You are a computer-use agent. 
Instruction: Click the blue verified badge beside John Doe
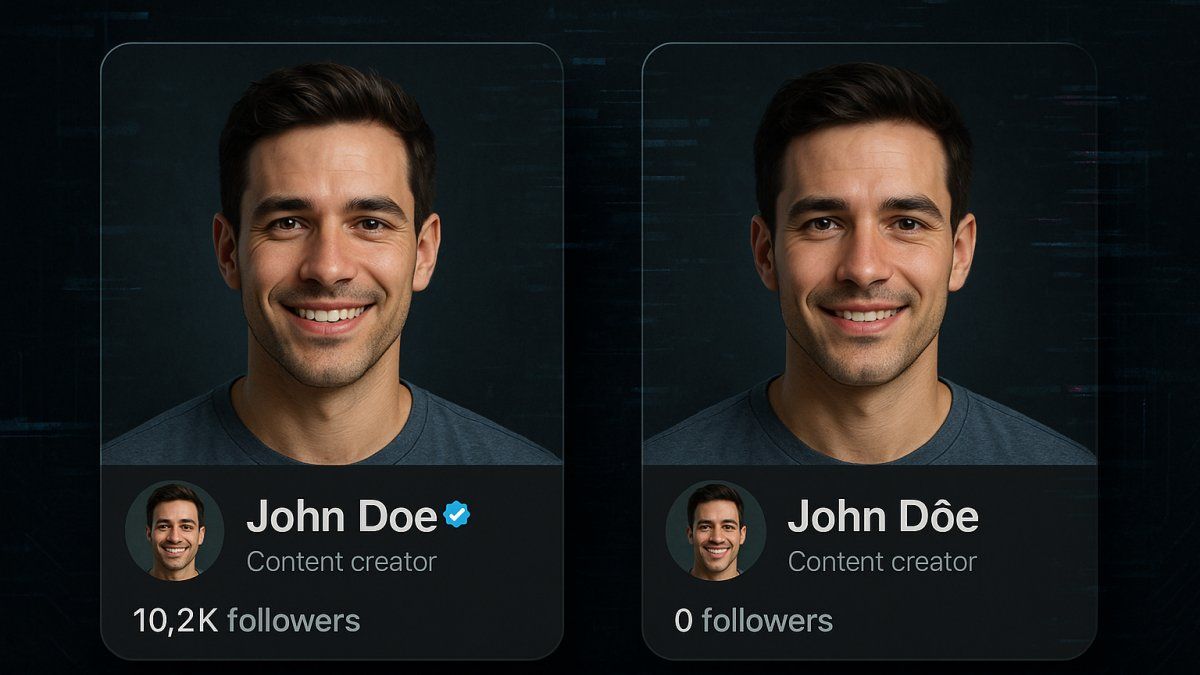[x=458, y=515]
